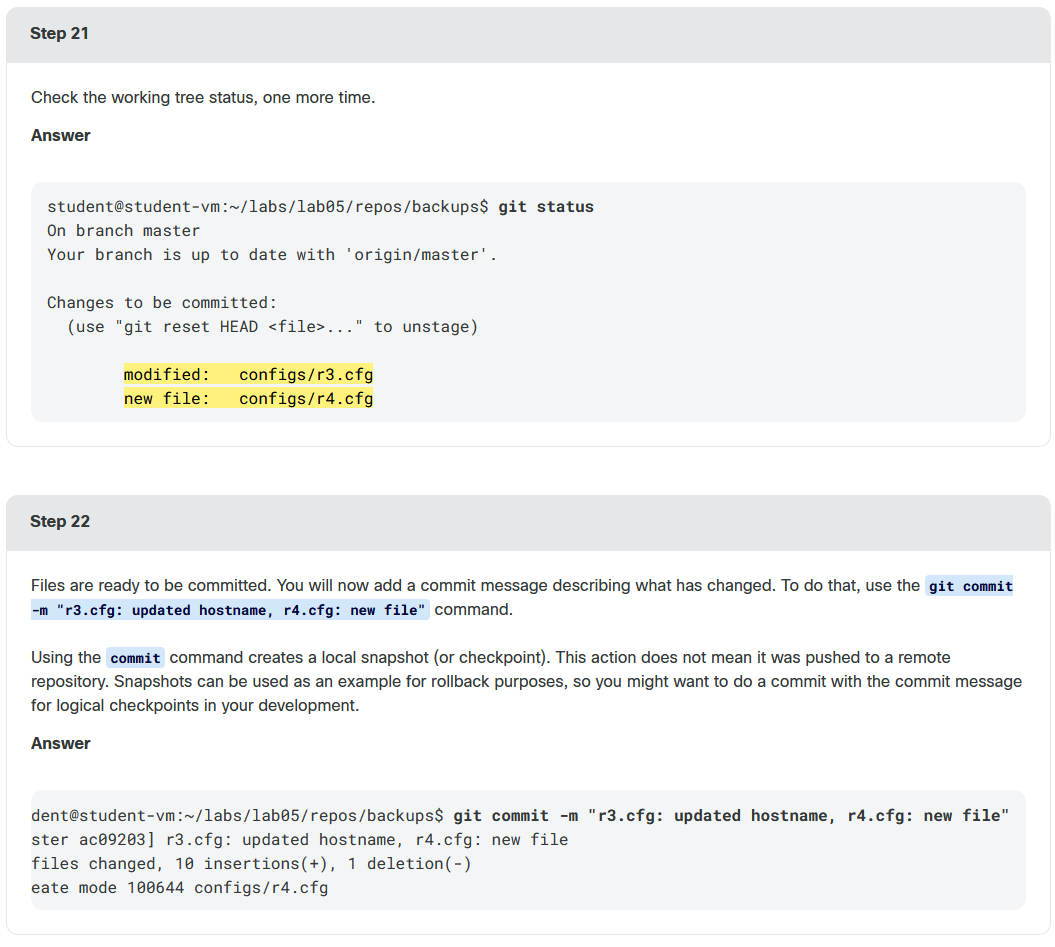This screenshot has height=947, width=1055.
Task: Click the Answer label under Step 22
Action: pyautogui.click(x=61, y=743)
